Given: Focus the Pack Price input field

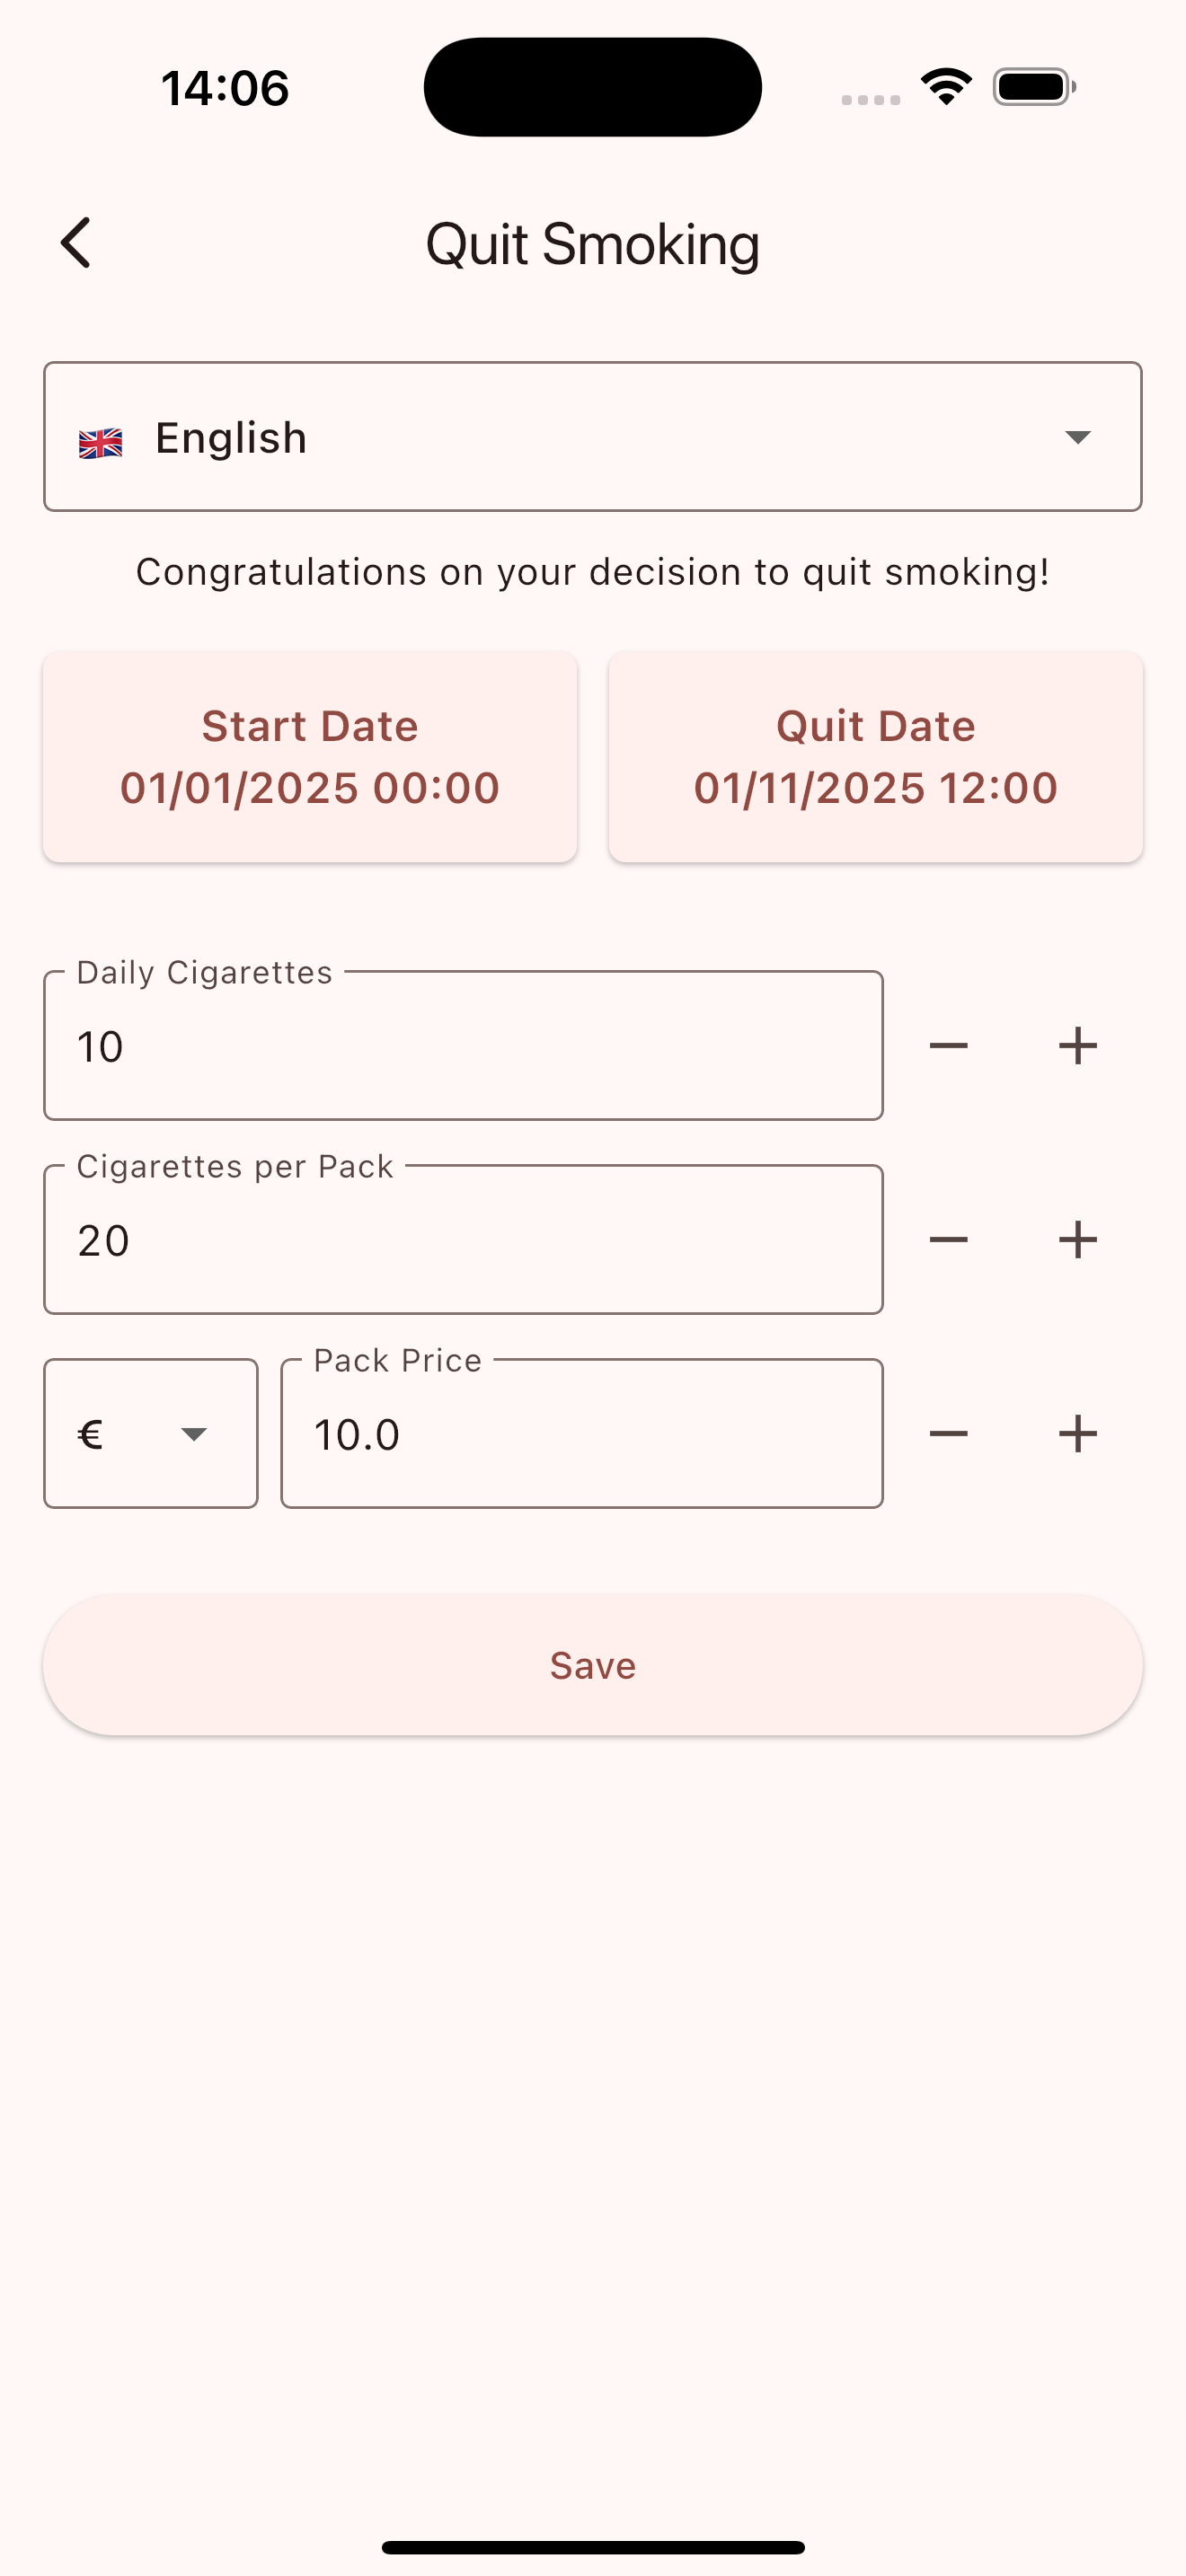Looking at the screenshot, I should click(x=581, y=1434).
